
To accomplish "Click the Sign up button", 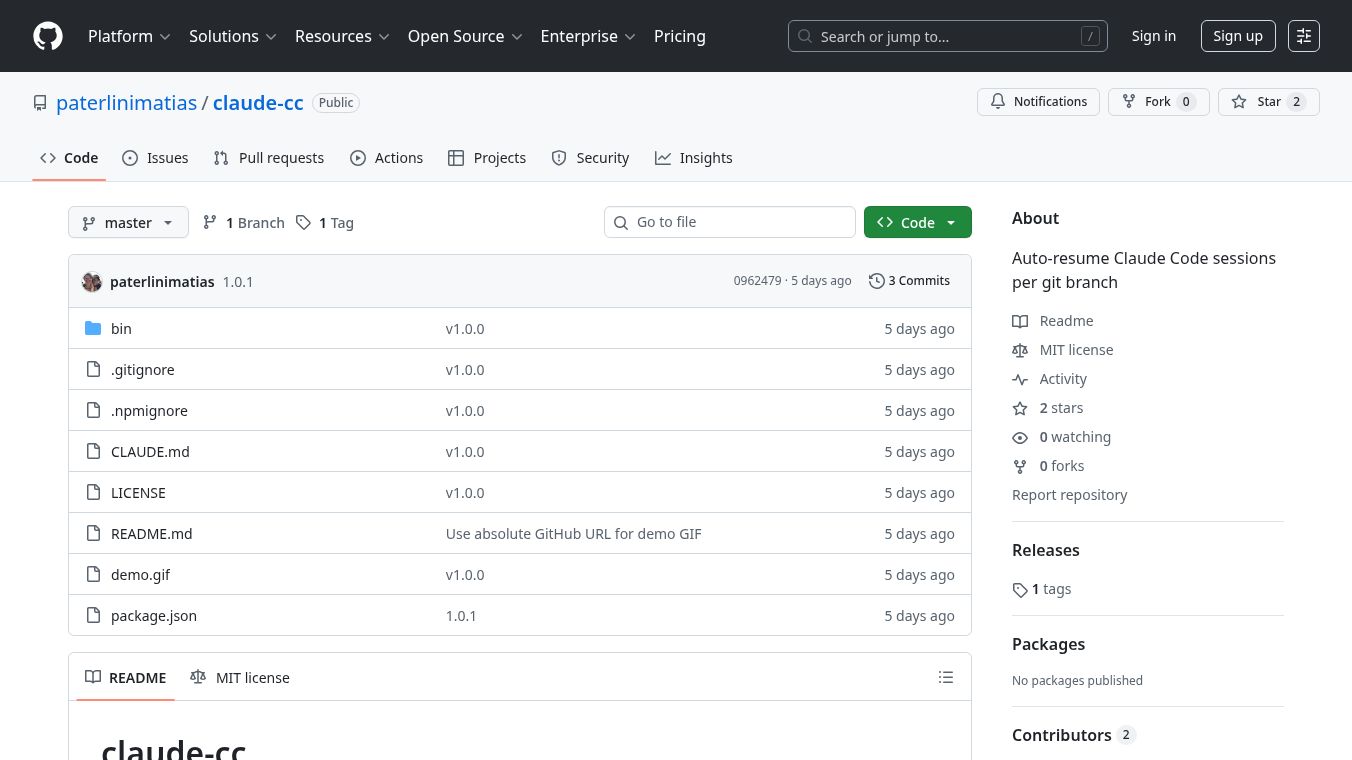I will (1237, 36).
